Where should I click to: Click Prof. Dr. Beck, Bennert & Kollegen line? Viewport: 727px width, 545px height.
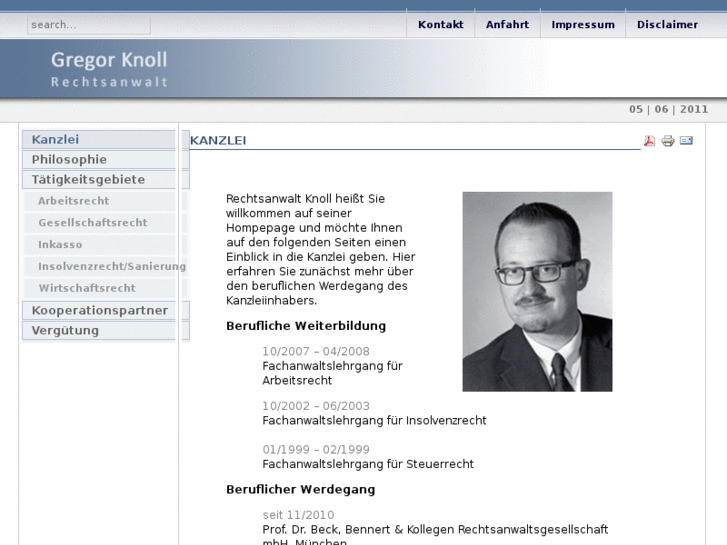tap(435, 530)
